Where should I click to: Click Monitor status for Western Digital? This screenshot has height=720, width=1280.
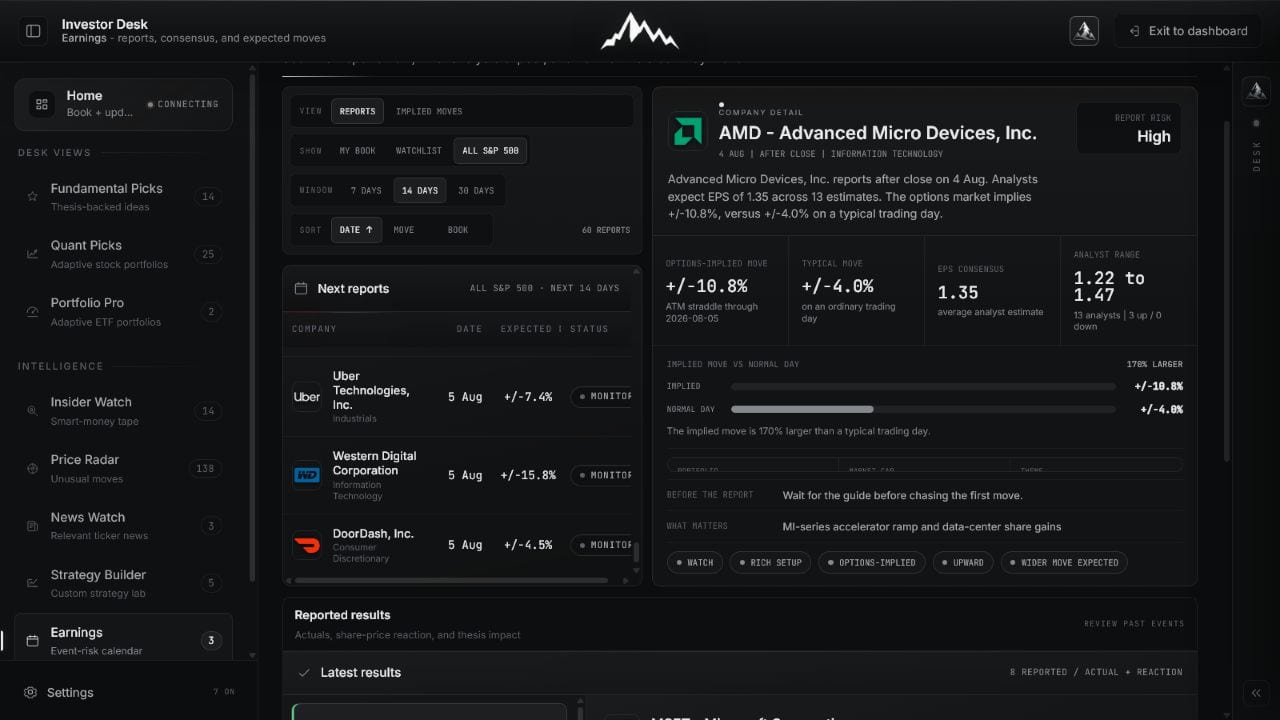pyautogui.click(x=601, y=475)
